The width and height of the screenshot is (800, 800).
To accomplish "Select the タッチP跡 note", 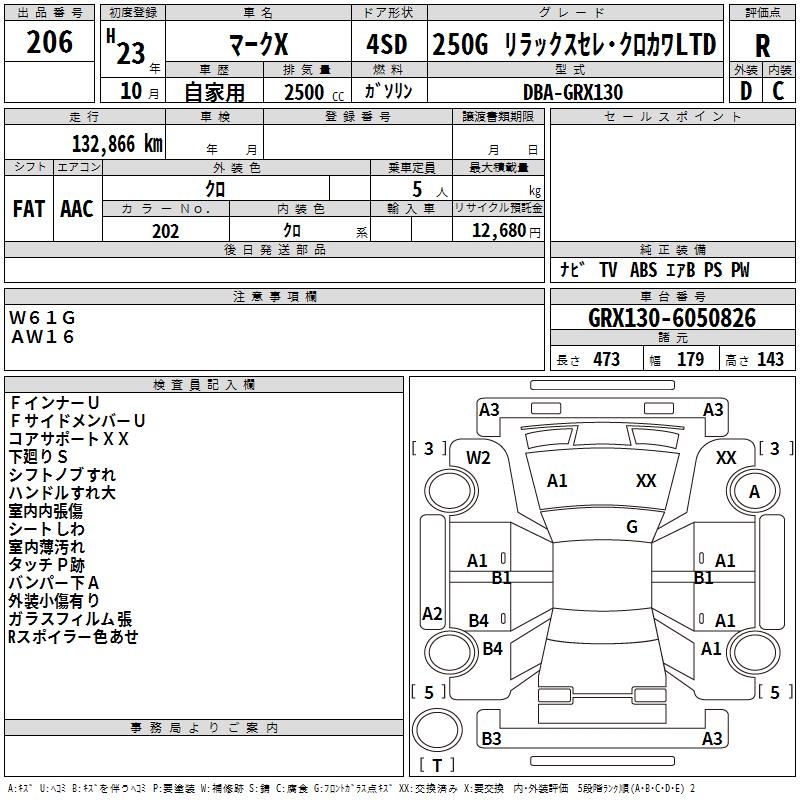I will point(47,565).
